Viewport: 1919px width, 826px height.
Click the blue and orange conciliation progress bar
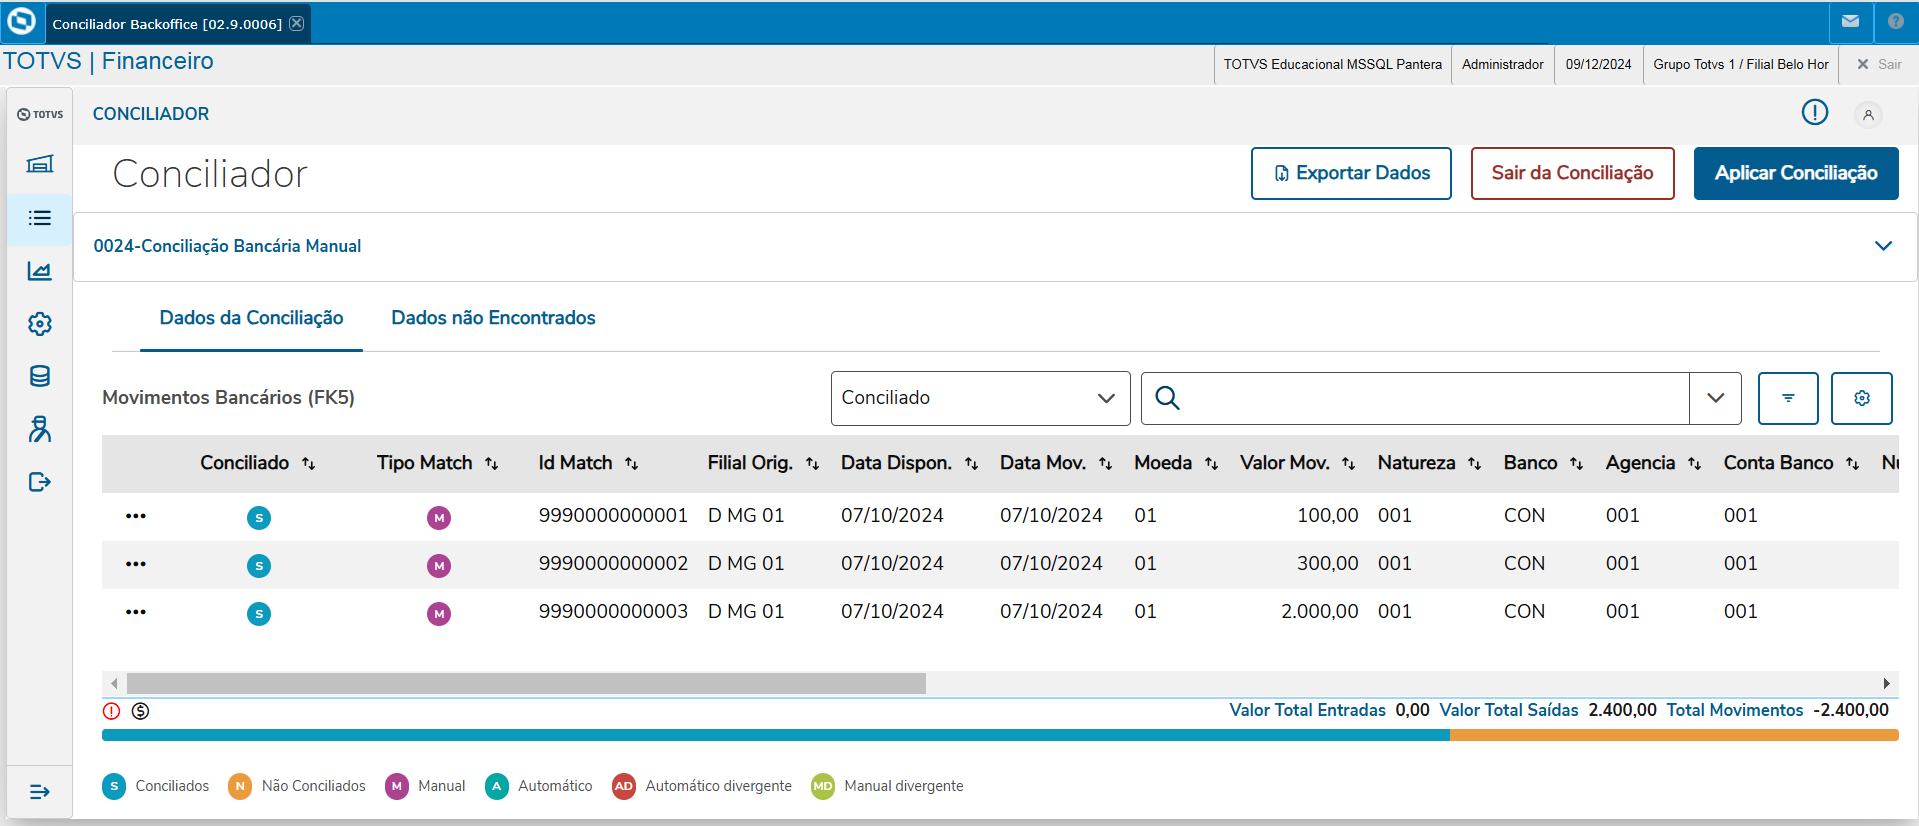click(1000, 735)
